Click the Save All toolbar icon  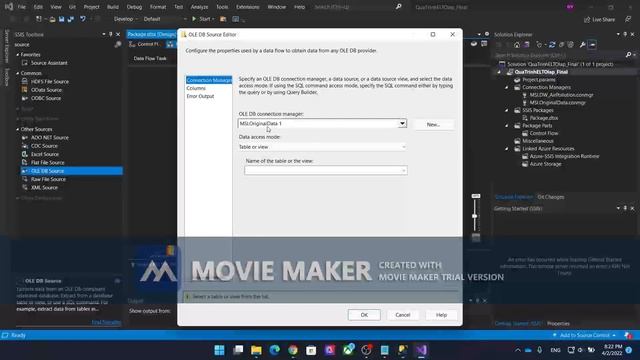71,19
